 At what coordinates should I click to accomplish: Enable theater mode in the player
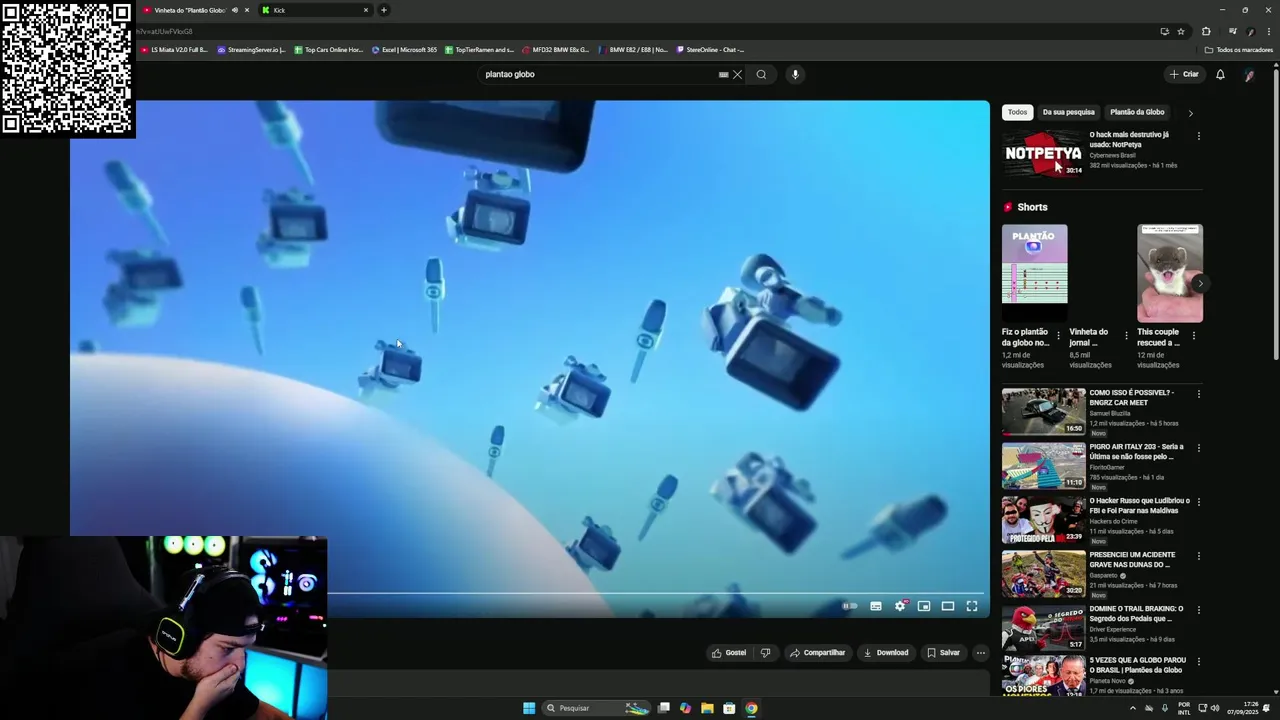click(948, 606)
